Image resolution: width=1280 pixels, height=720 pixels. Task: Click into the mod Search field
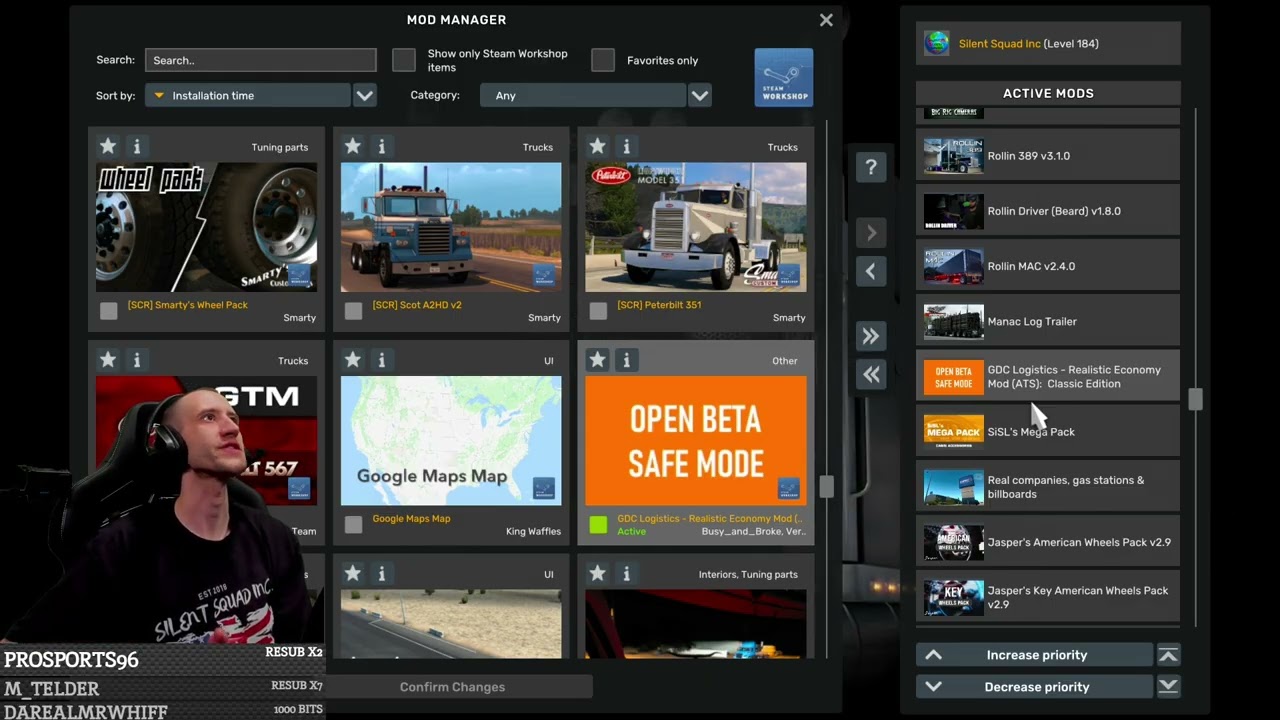coord(260,60)
